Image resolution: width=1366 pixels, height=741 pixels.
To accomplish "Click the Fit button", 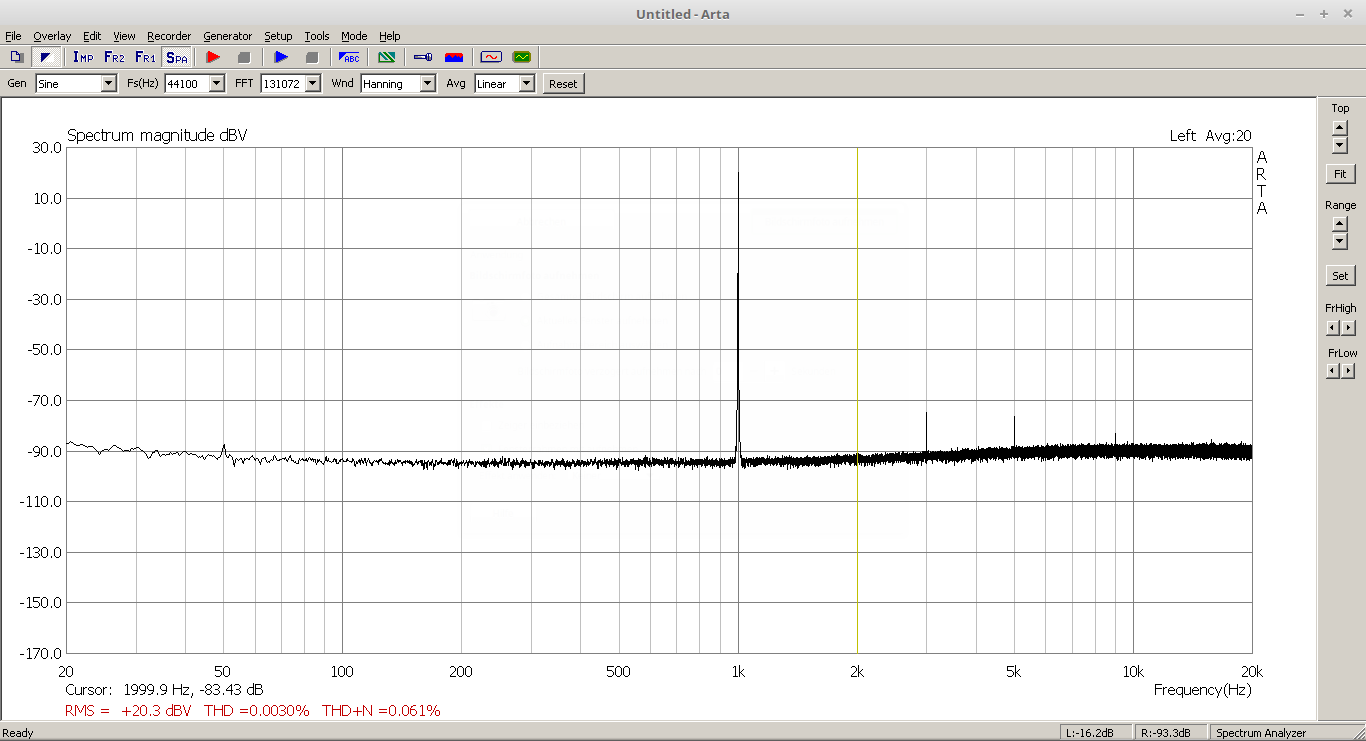I will [x=1340, y=174].
